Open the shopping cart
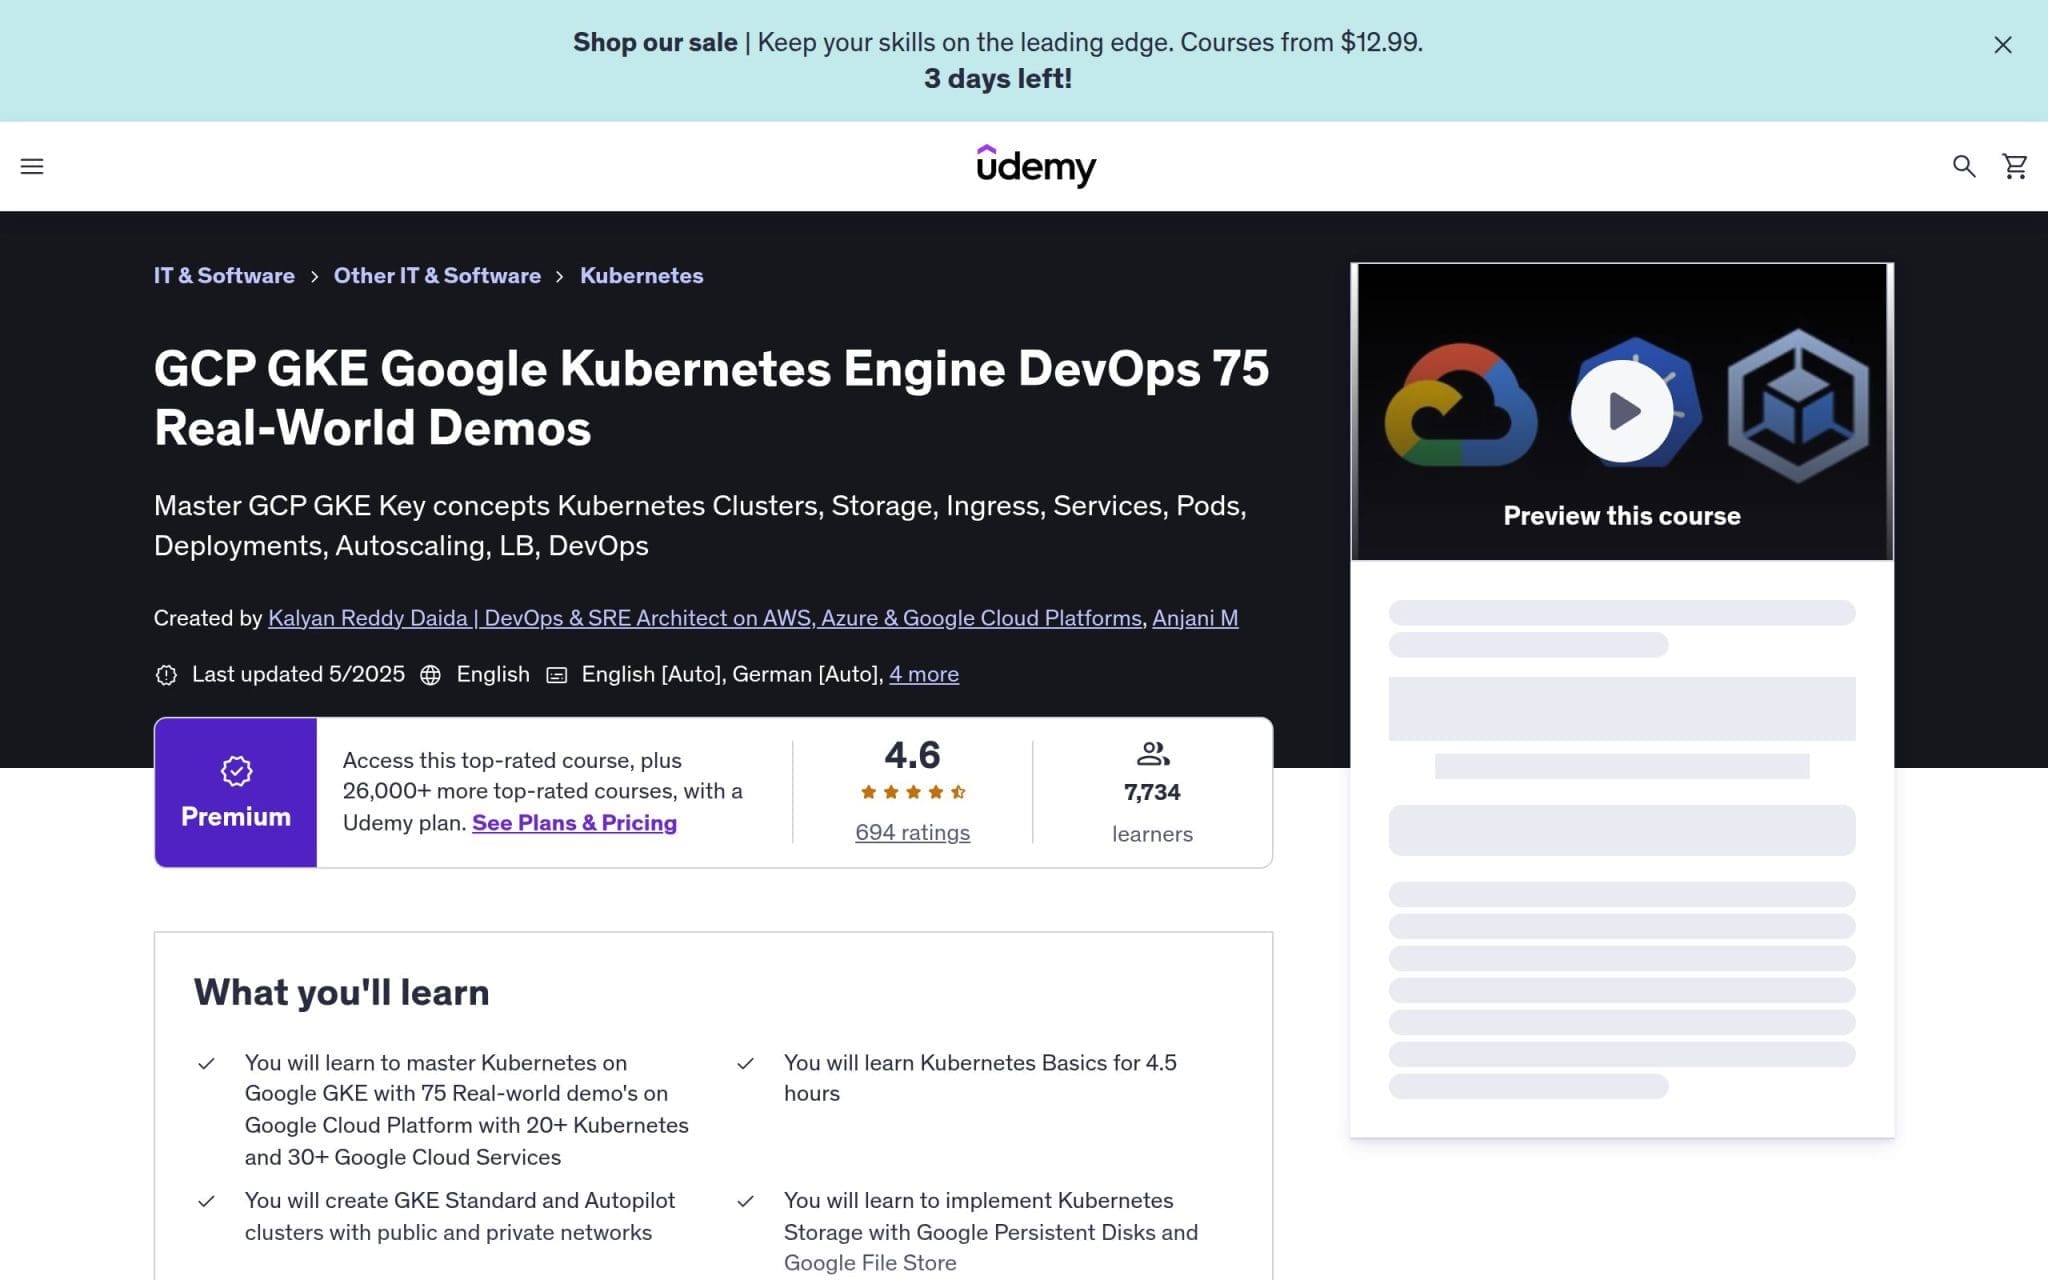This screenshot has height=1280, width=2048. 2013,166
